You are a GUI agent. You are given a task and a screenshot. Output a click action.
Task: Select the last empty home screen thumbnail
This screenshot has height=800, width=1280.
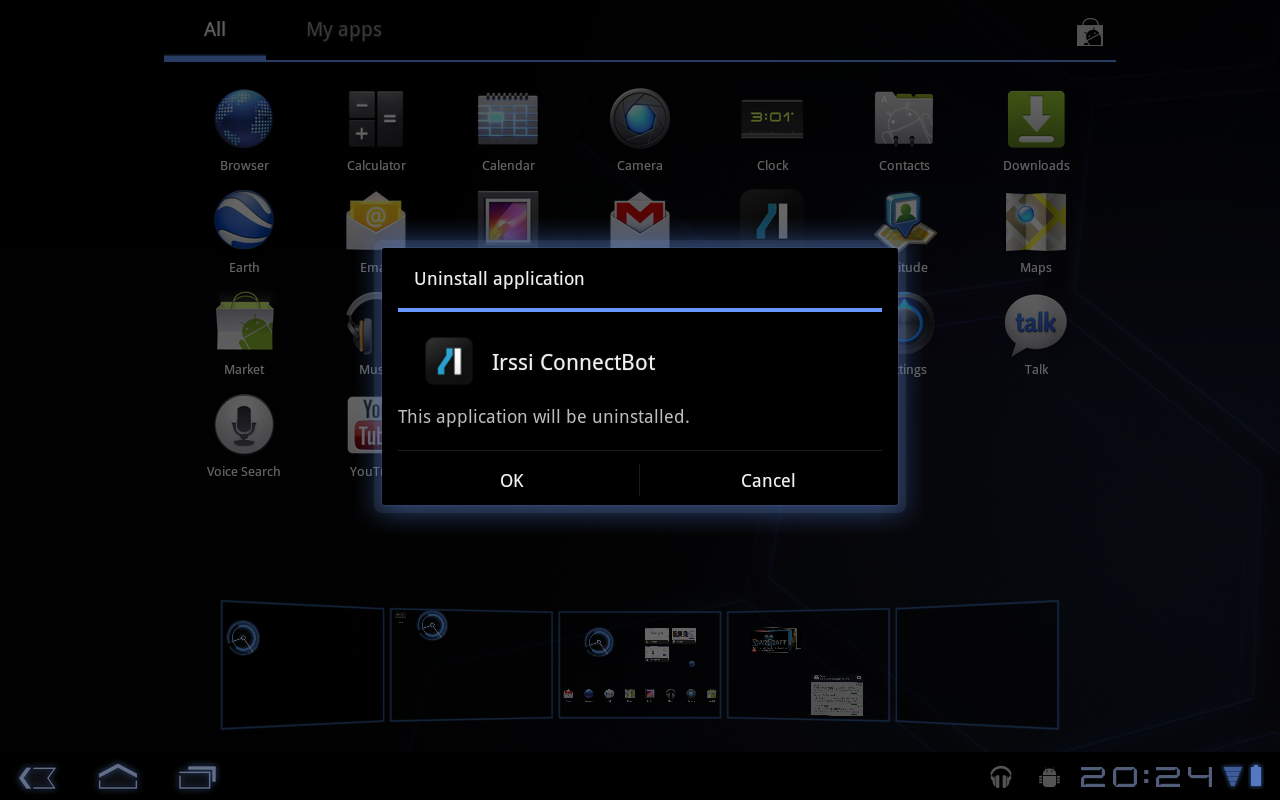[x=977, y=663]
